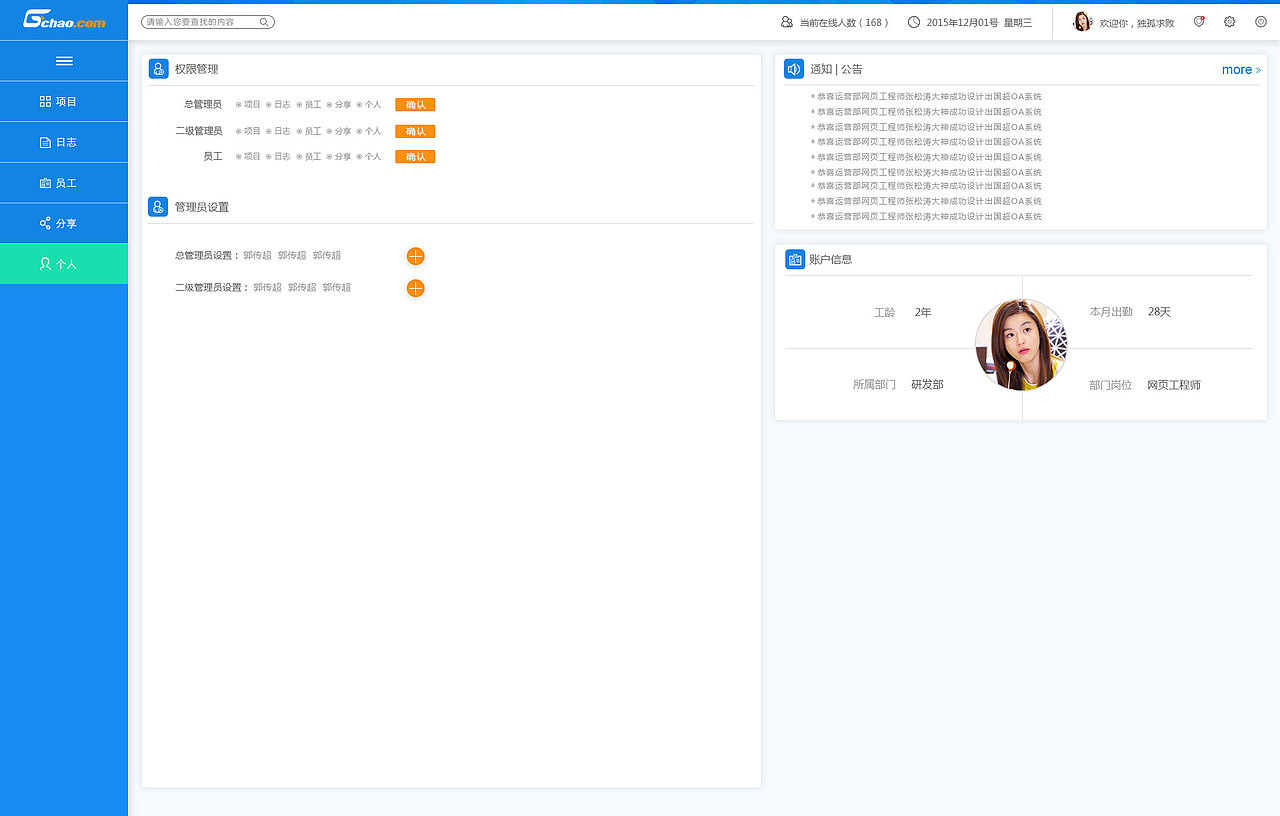Add a 二级管理员 with the plus button
Viewport: 1280px width, 816px height.
point(416,288)
